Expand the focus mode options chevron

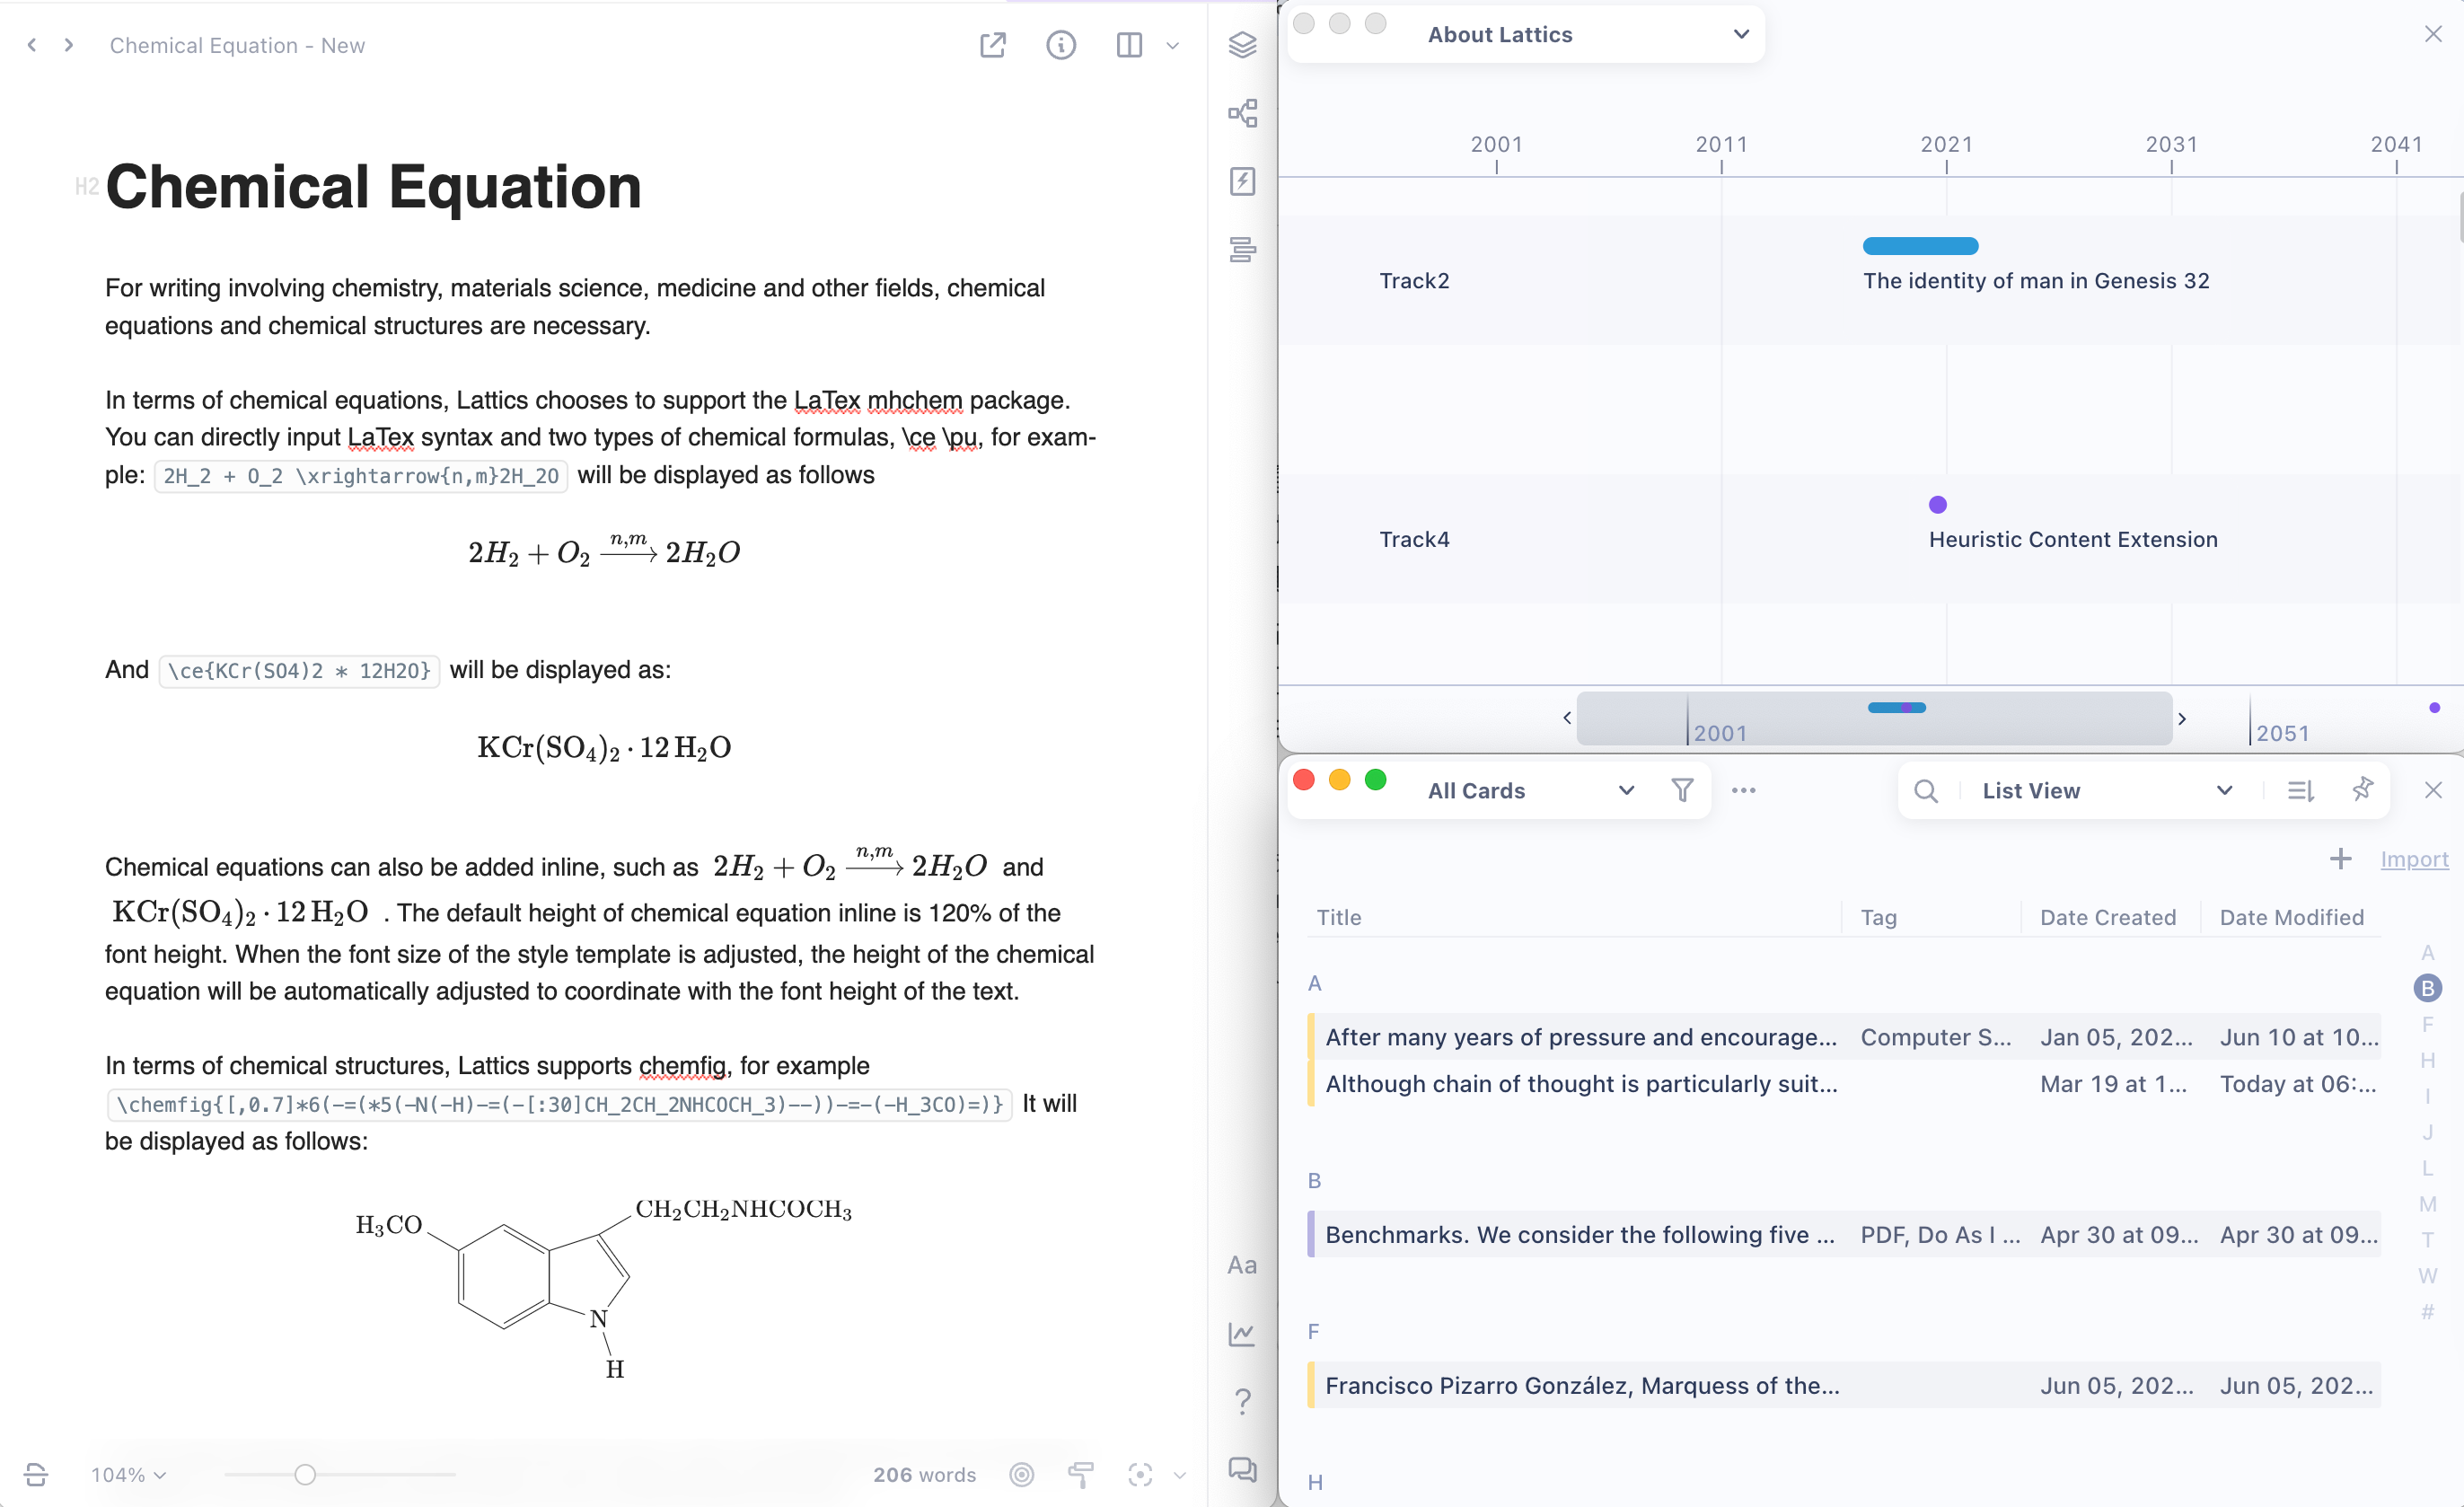tap(1180, 1475)
